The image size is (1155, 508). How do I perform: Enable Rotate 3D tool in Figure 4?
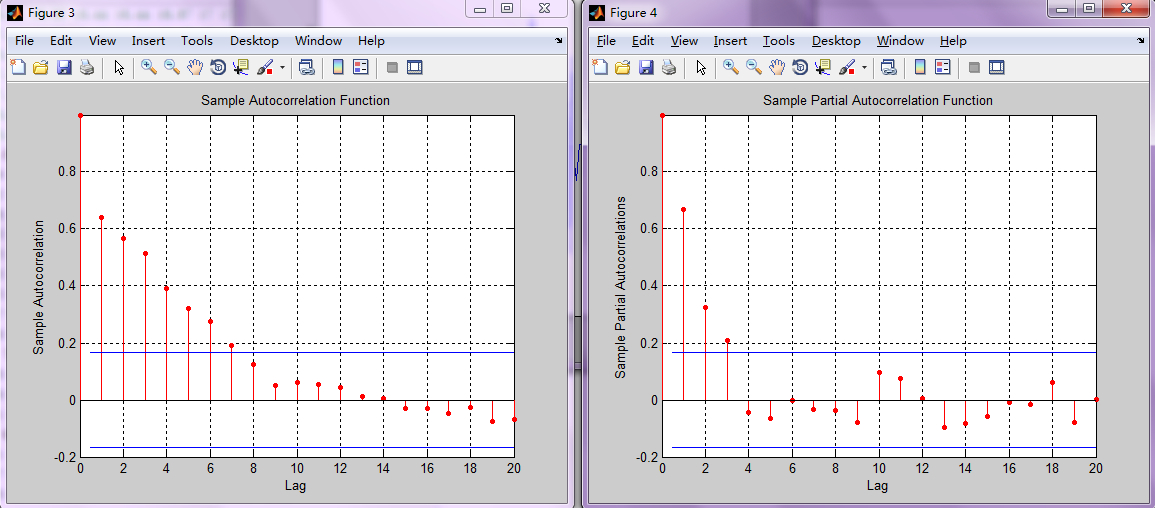800,68
